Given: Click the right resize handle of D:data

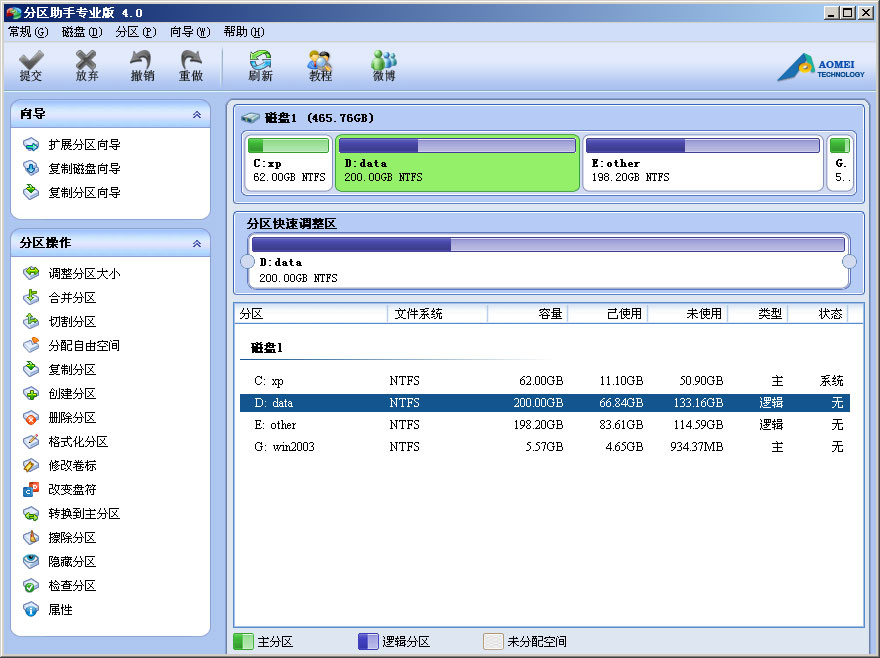Looking at the screenshot, I should 850,261.
